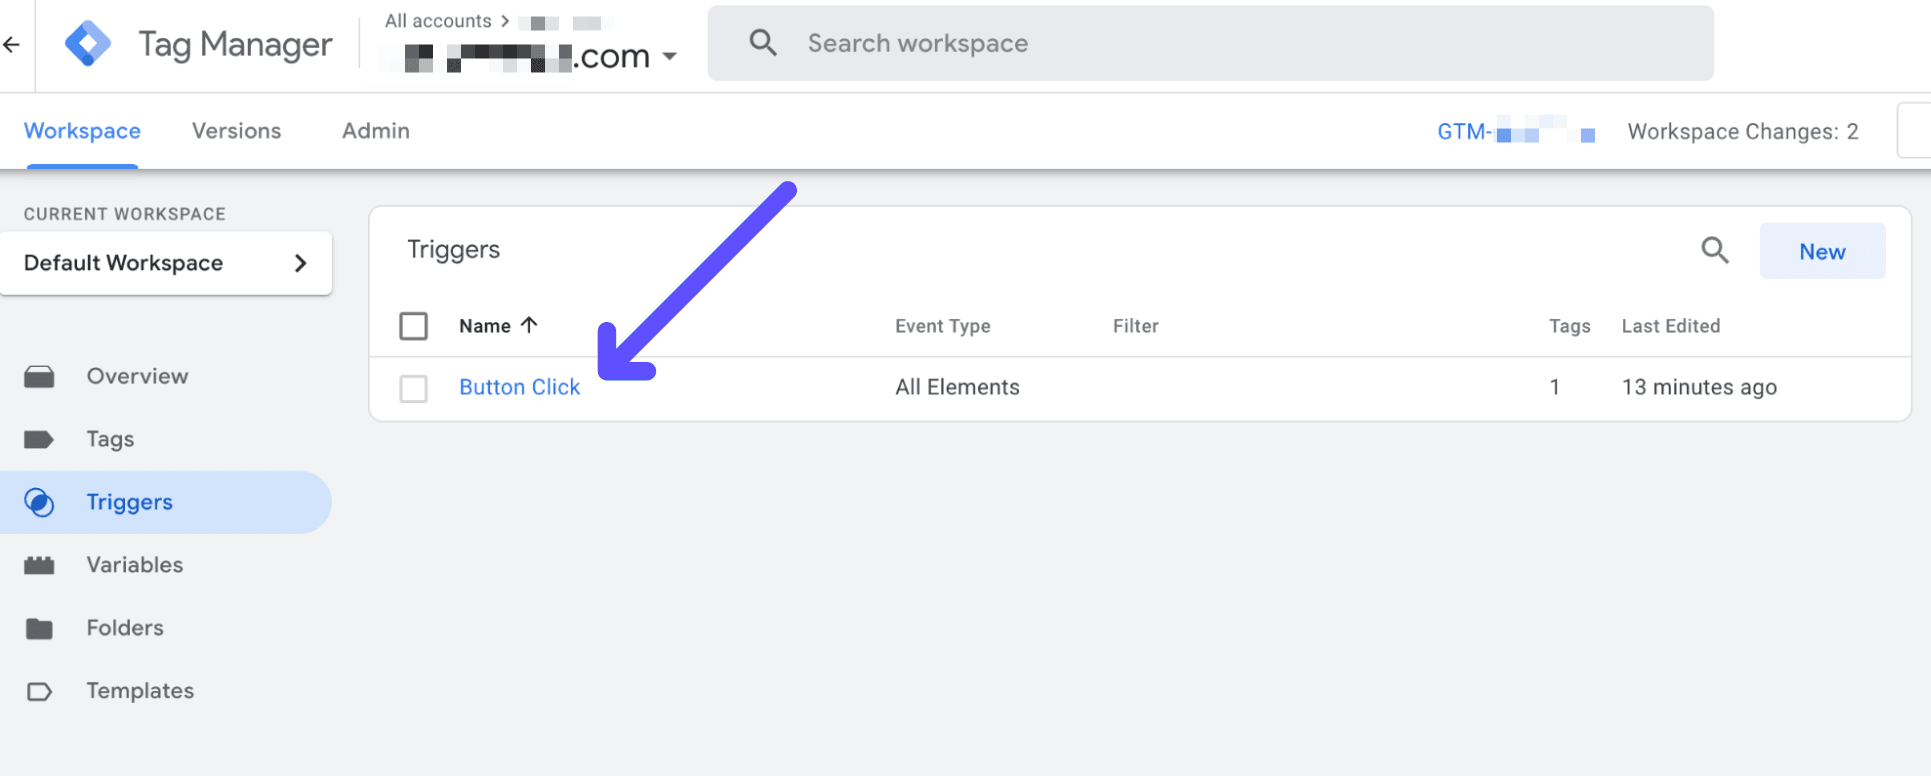Click the triggers table search icon
Image resolution: width=1931 pixels, height=776 pixels.
(x=1714, y=250)
